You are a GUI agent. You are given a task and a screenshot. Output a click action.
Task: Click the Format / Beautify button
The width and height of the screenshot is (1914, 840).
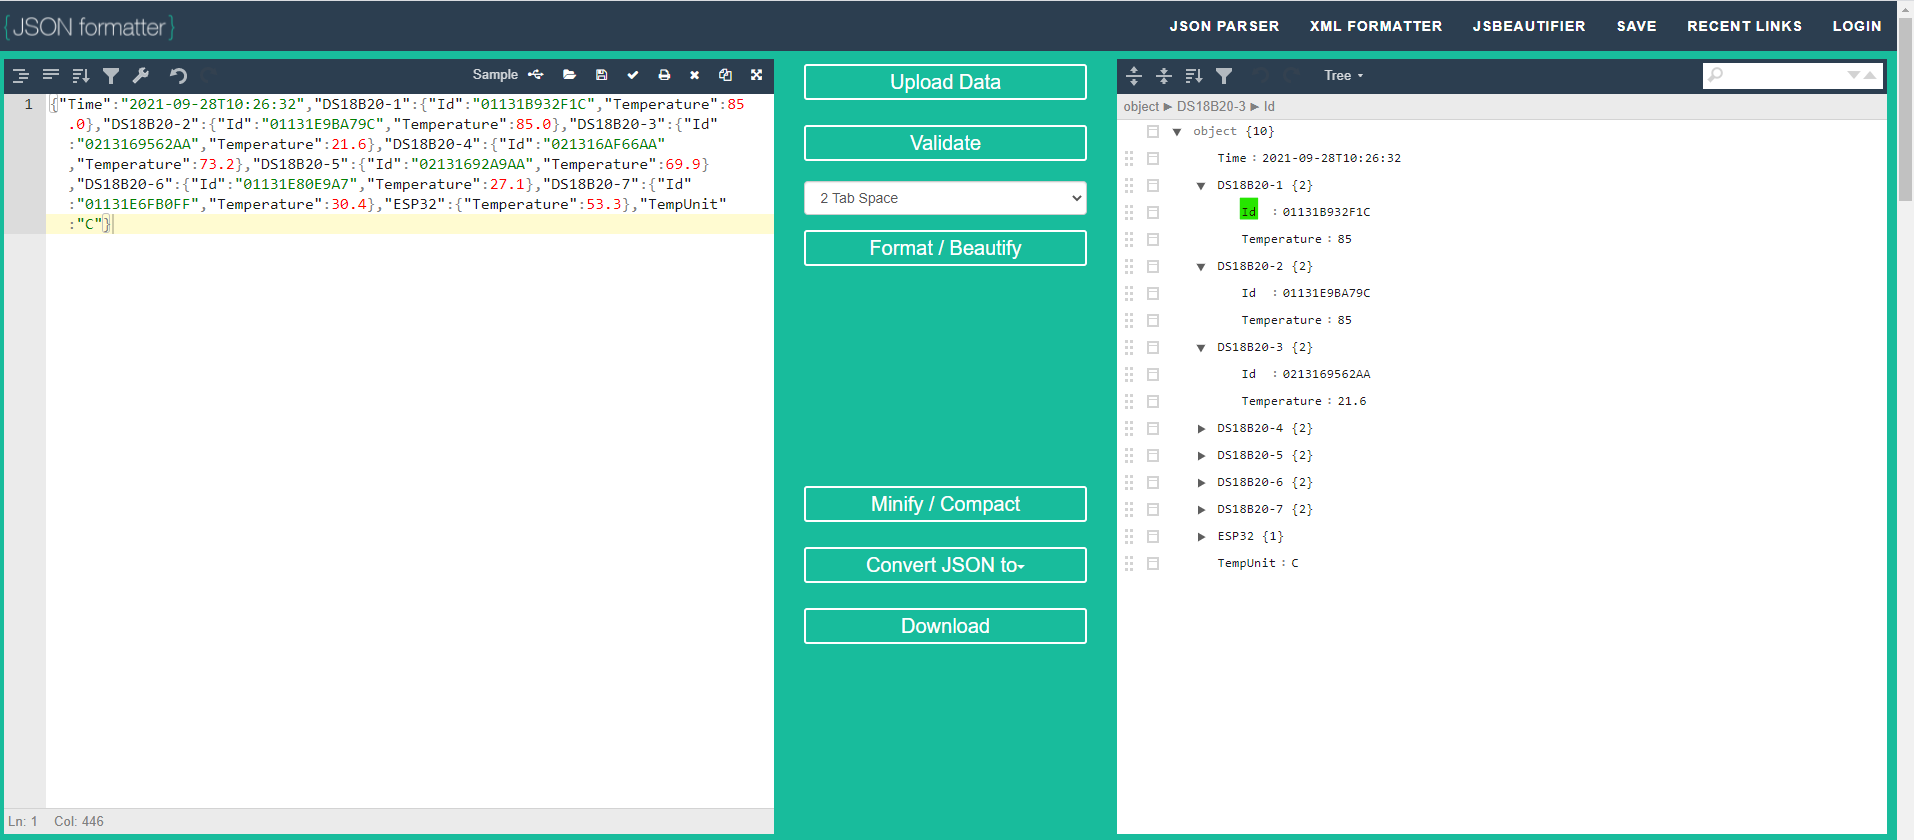(x=945, y=248)
